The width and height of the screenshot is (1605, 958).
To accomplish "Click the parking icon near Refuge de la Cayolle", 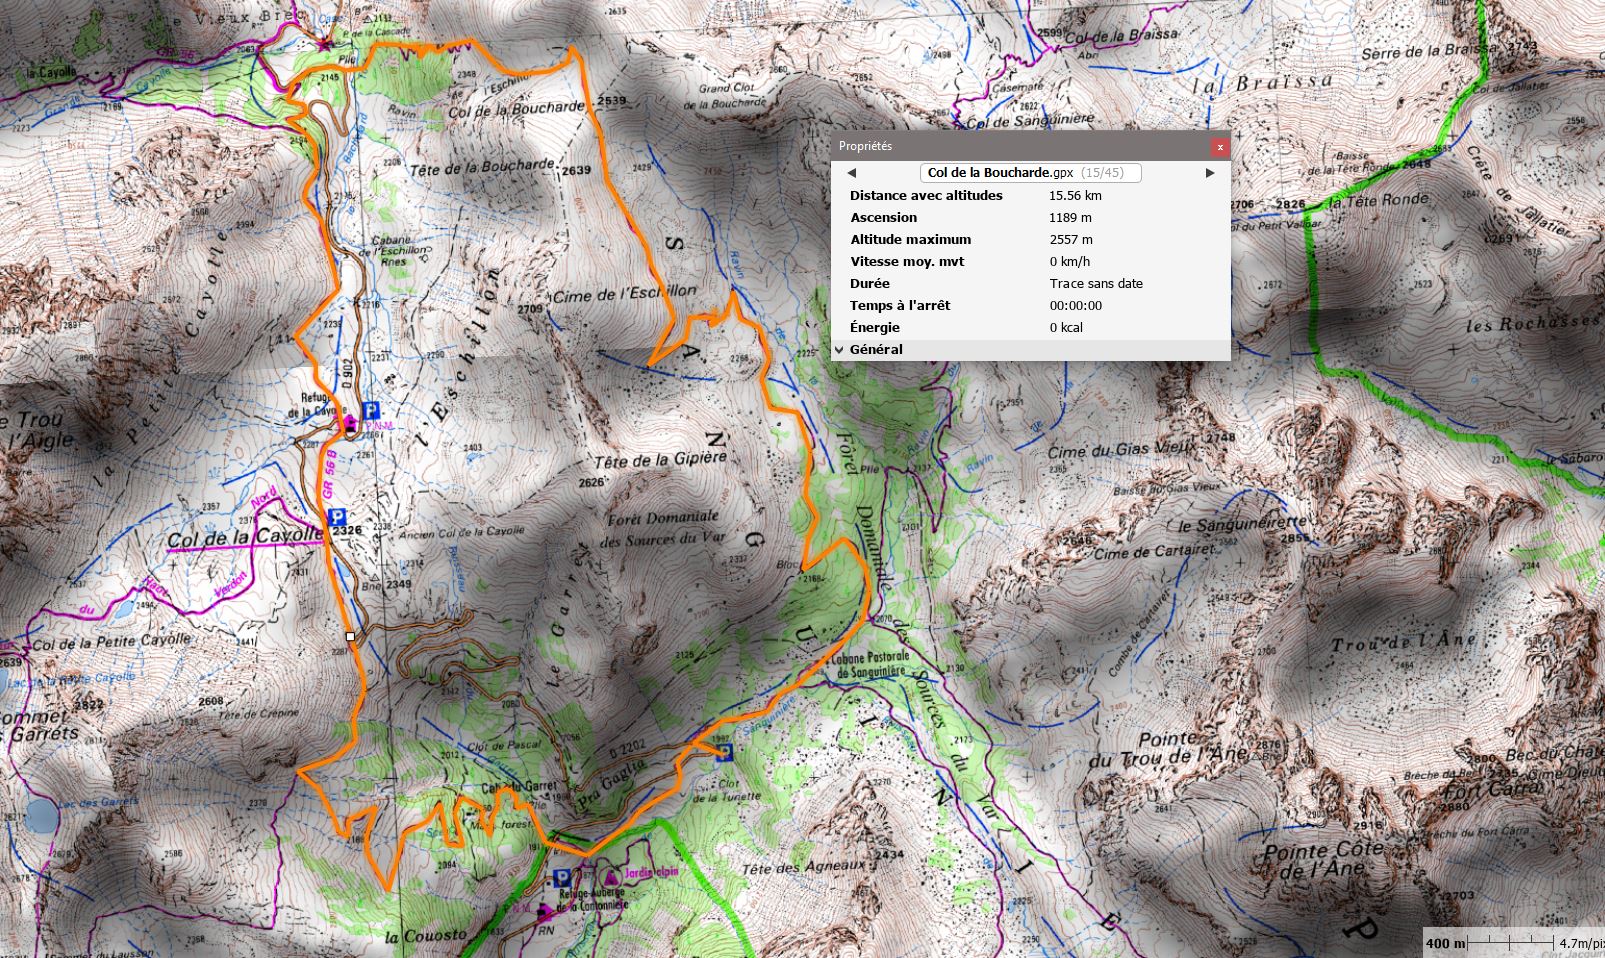I will pyautogui.click(x=370, y=410).
